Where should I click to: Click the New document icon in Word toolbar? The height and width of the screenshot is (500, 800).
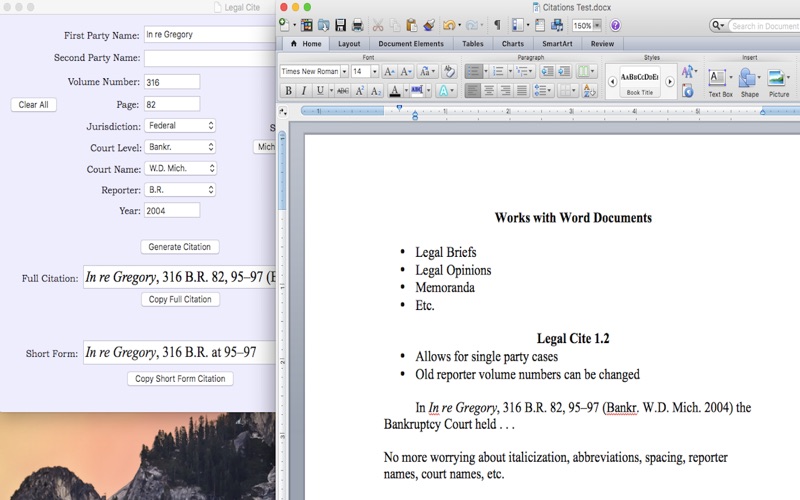click(285, 25)
